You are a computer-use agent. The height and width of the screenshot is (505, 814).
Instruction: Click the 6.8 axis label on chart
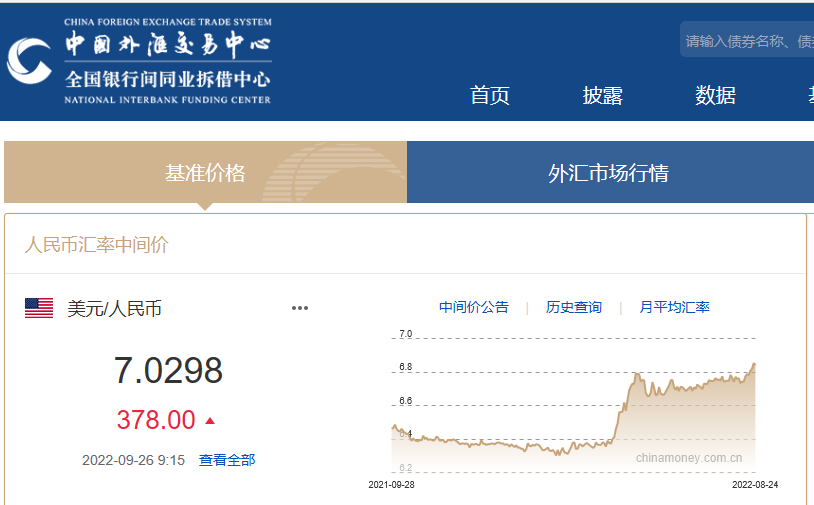pyautogui.click(x=405, y=367)
